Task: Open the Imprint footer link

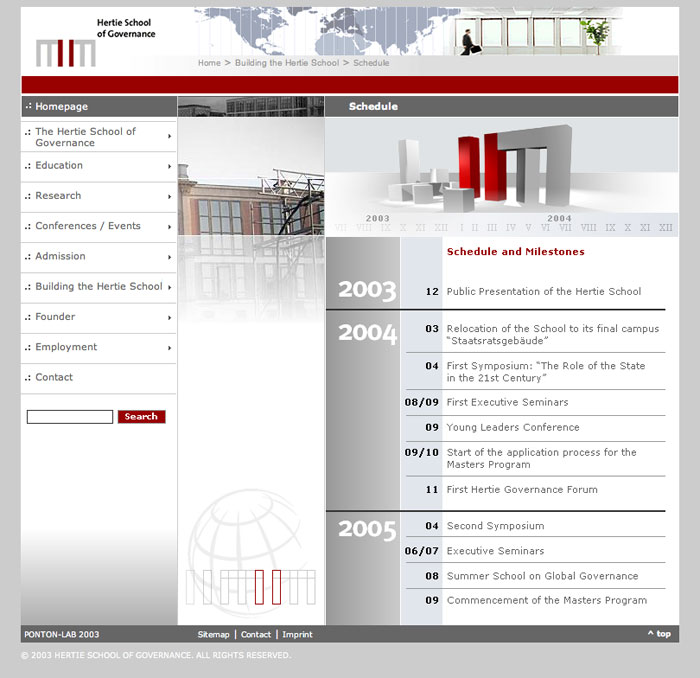Action: point(297,634)
